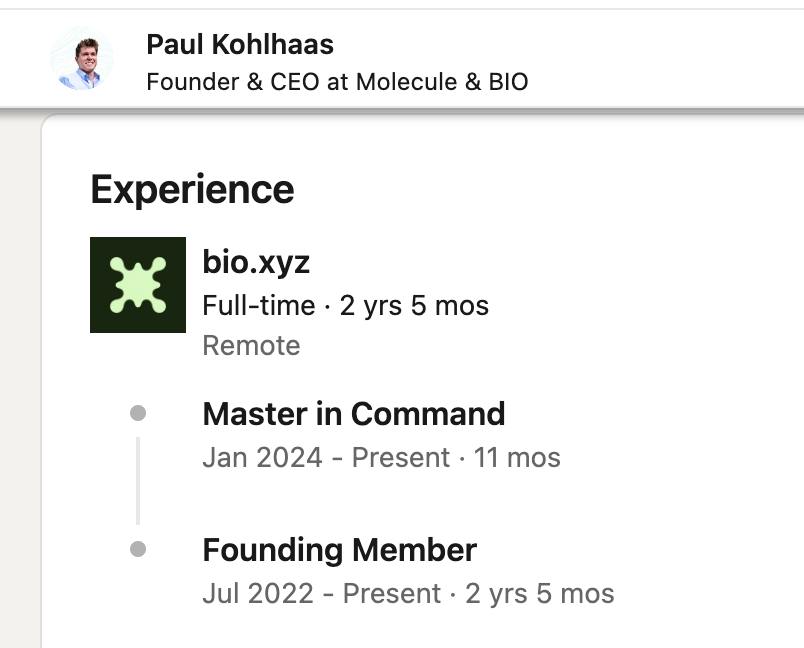Viewport: 804px width, 648px height.
Task: Select the Founder & CEO headline text
Action: 337,82
